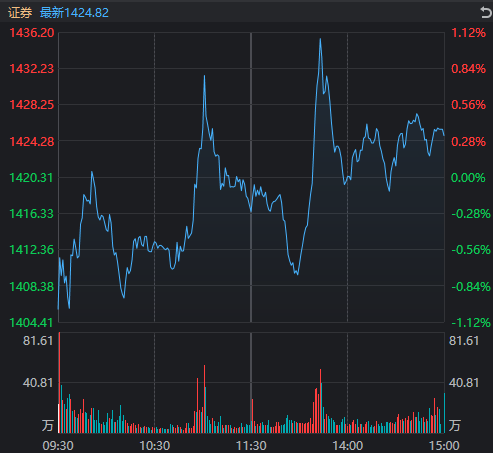493x453 pixels.
Task: Click the 证券 title label
Action: point(20,13)
